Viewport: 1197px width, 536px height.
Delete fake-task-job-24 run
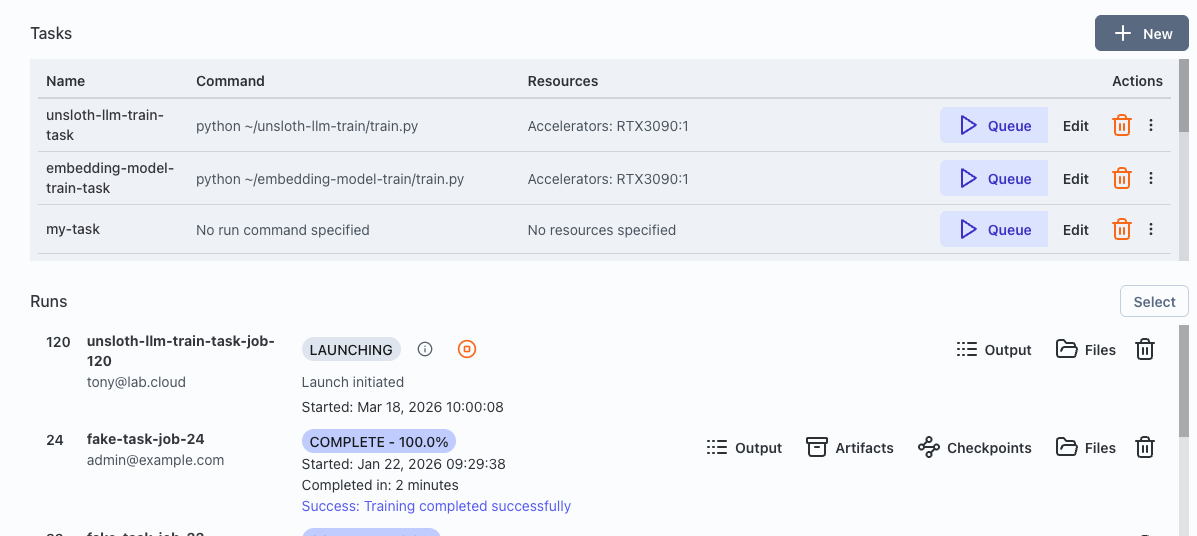[x=1145, y=448]
